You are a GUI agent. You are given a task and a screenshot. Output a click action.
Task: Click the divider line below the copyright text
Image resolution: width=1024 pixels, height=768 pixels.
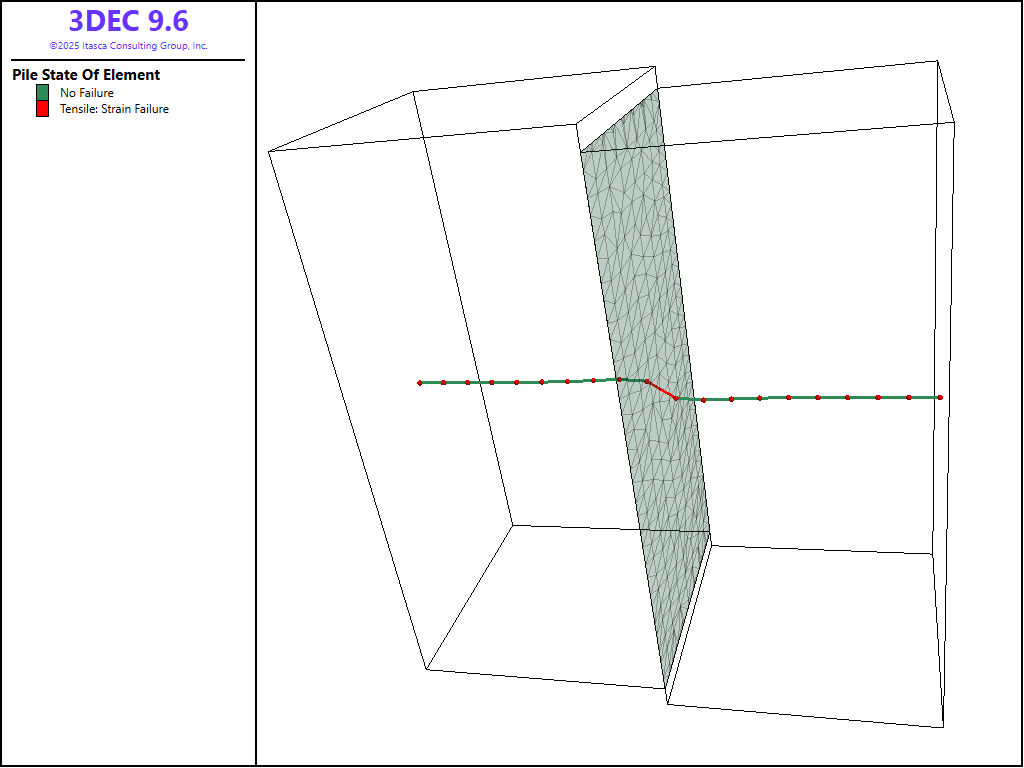pos(128,60)
